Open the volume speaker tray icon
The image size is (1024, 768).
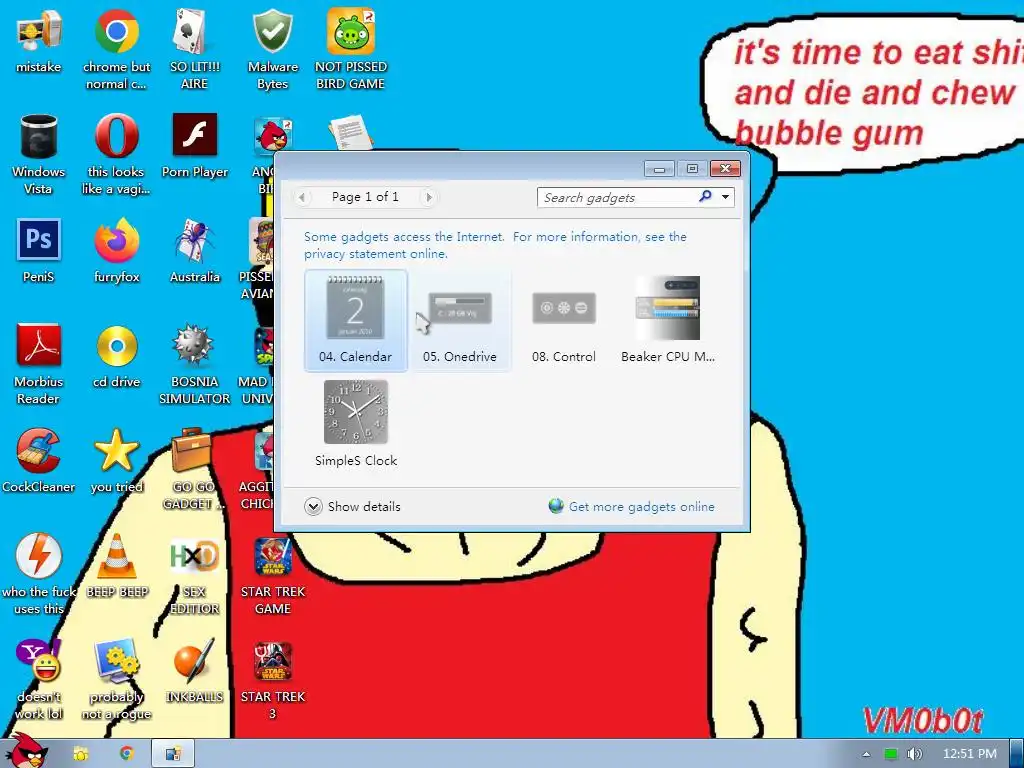coord(914,754)
